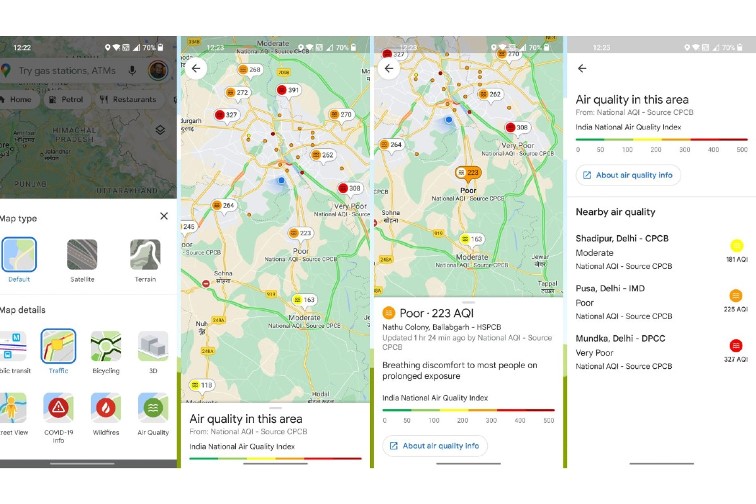Go back from the third screen map
756x504 pixels.
pos(389,68)
